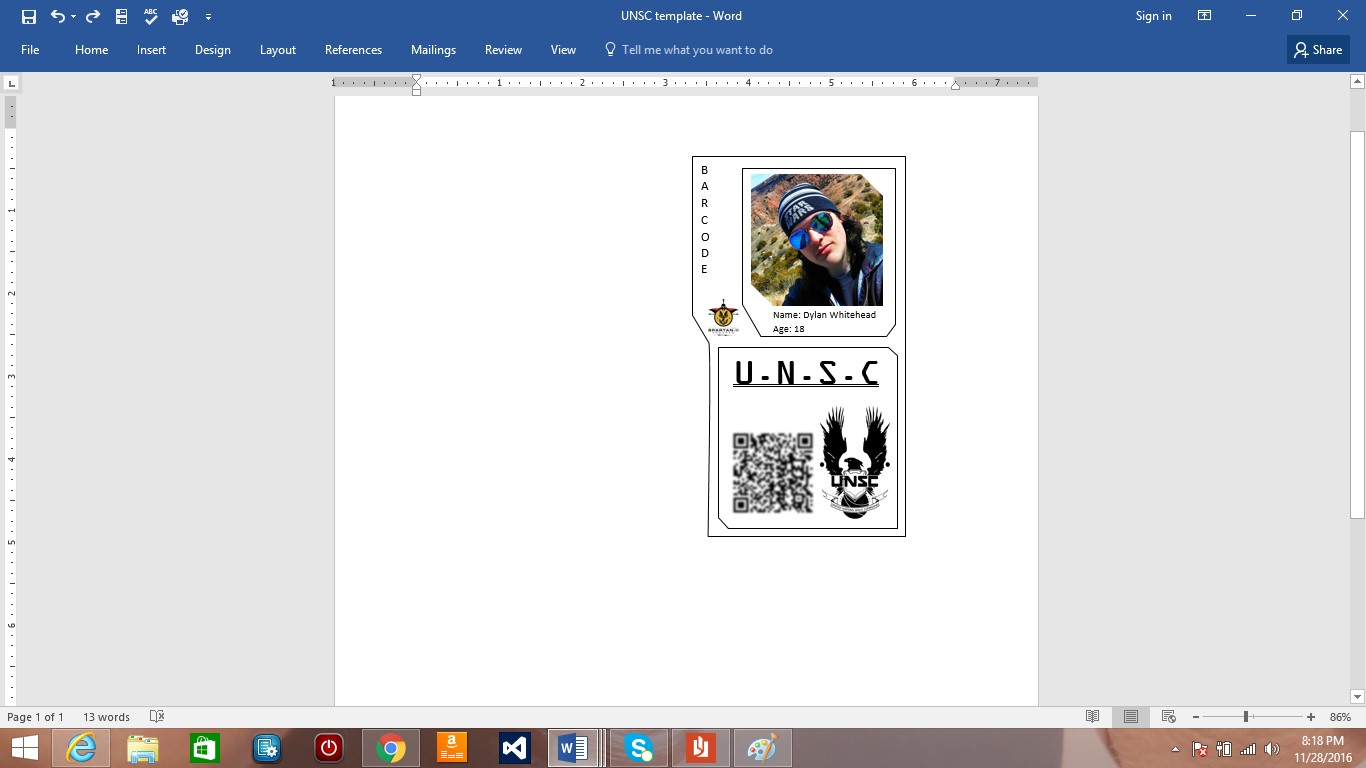Show hidden system tray icons

pyautogui.click(x=1175, y=749)
